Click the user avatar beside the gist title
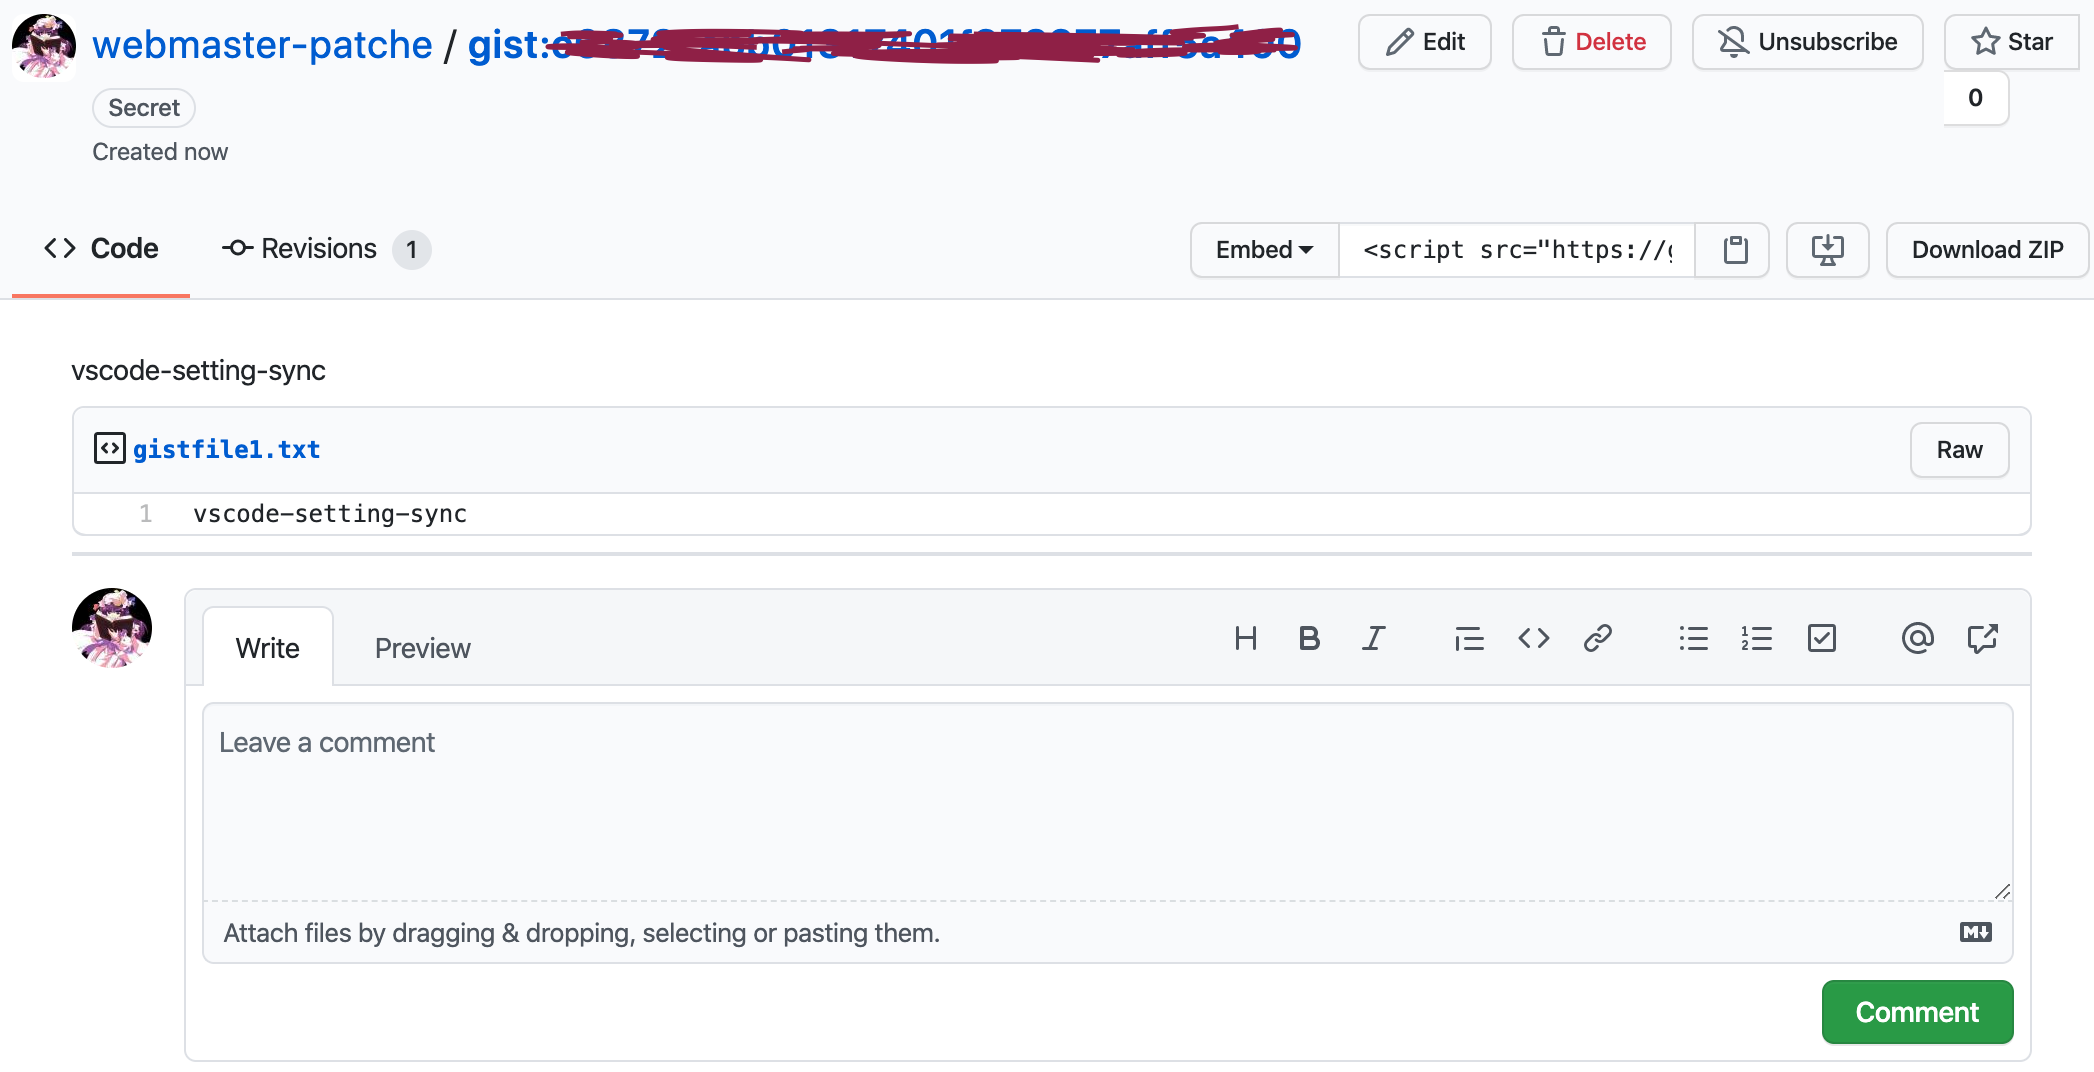Viewport: 2094px width, 1072px height. click(x=43, y=45)
